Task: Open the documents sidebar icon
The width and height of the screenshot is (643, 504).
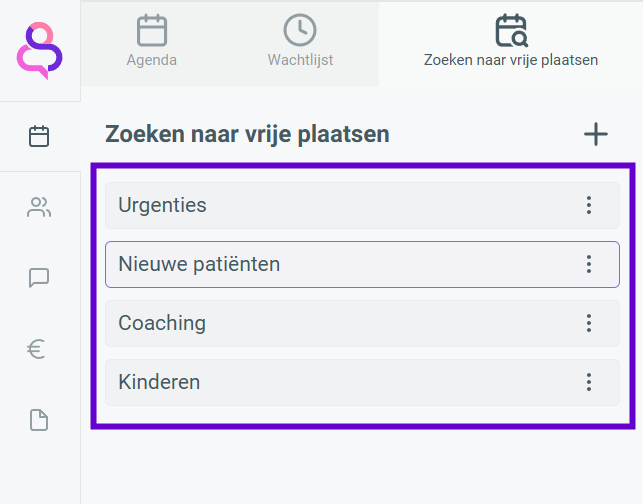Action: point(39,420)
